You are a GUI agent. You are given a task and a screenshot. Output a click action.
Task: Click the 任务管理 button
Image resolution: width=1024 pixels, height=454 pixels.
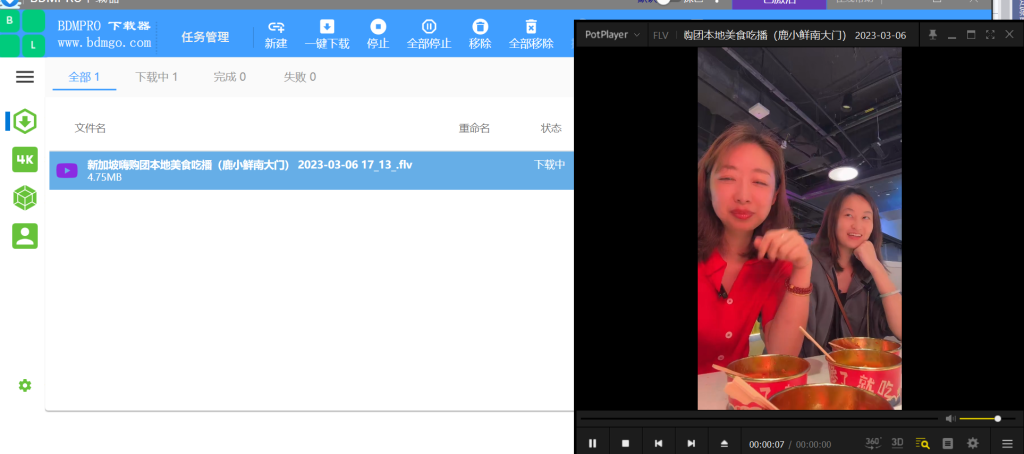click(x=205, y=37)
